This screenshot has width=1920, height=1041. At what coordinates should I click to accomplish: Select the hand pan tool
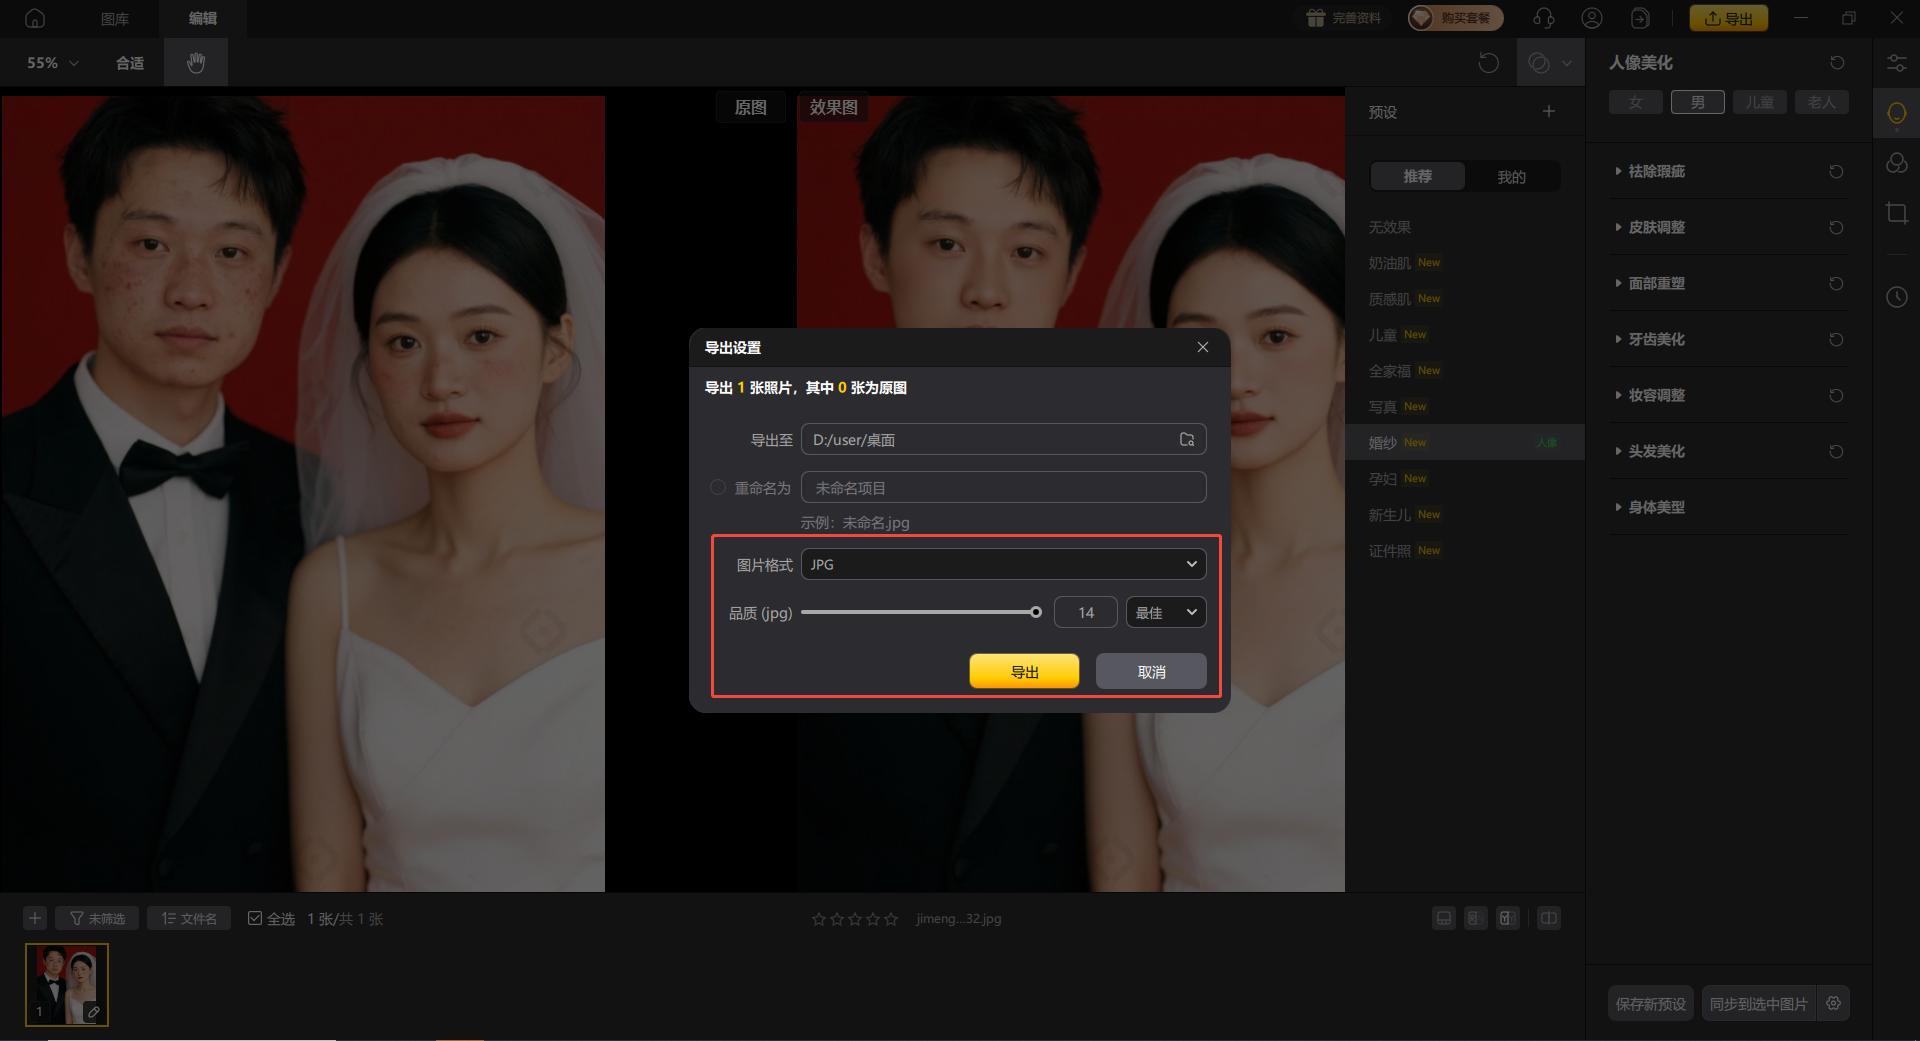[196, 63]
